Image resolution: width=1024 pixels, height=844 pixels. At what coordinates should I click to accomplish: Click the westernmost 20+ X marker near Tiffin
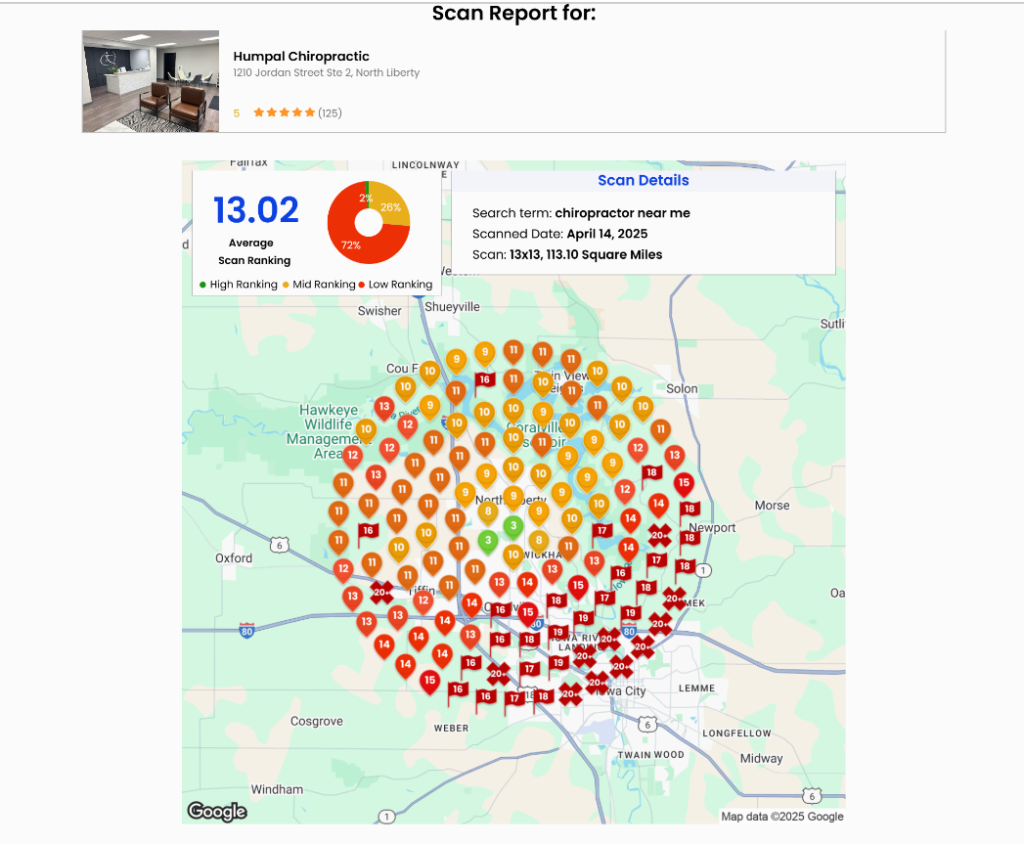(381, 592)
